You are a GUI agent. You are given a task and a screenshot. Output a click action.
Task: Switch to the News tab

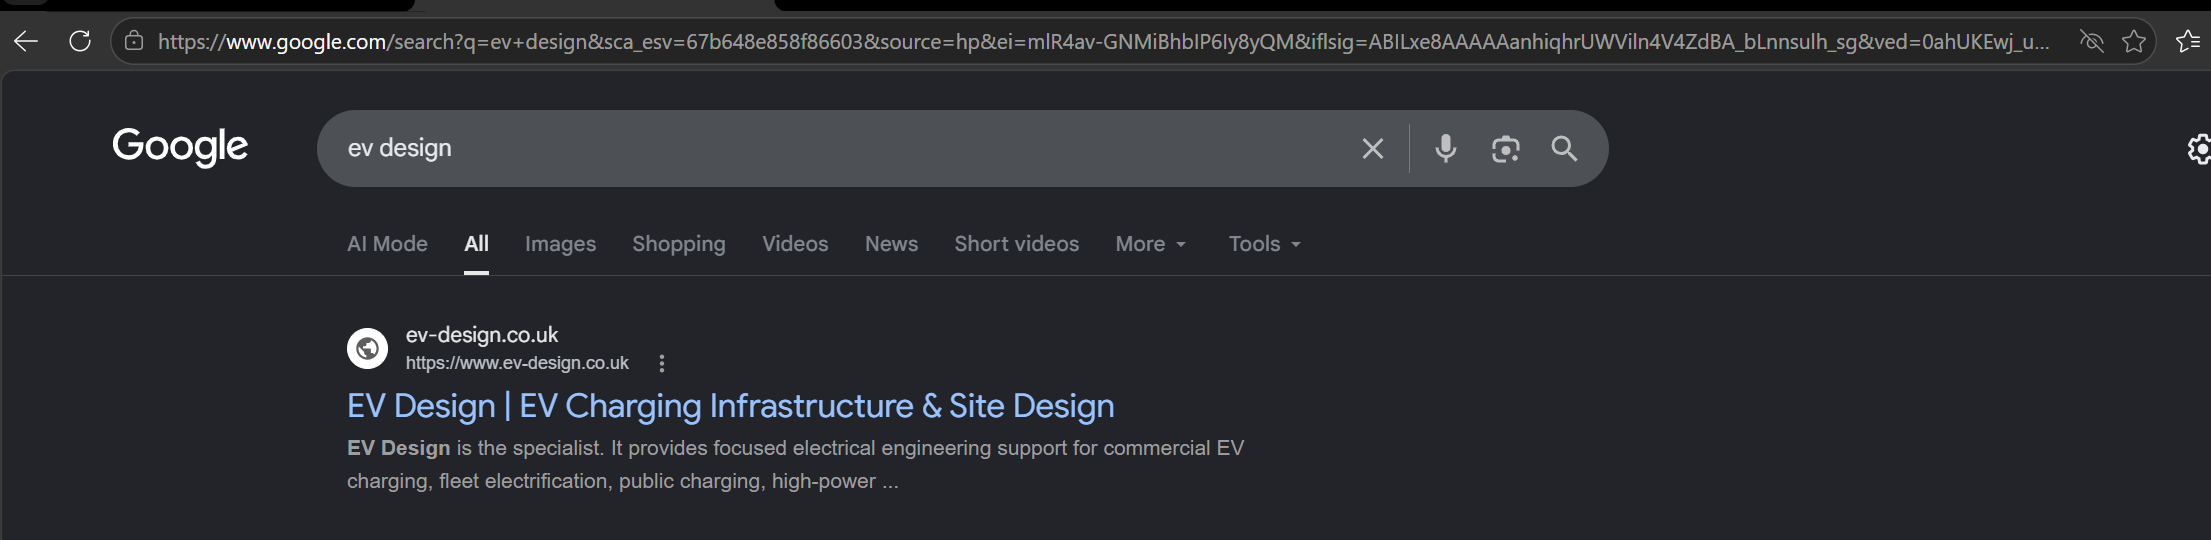pyautogui.click(x=891, y=244)
